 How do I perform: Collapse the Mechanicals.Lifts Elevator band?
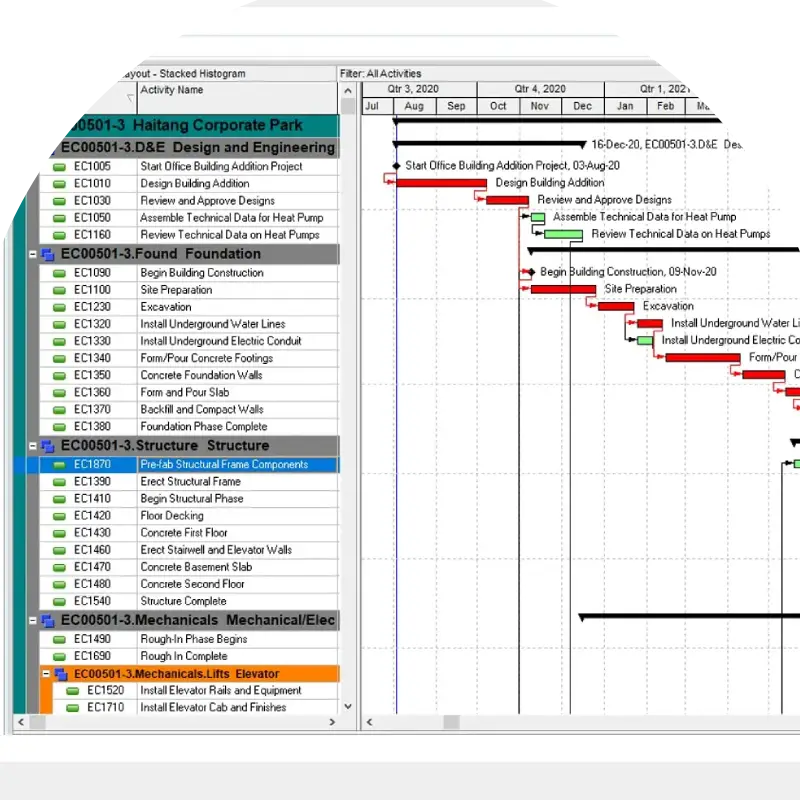click(46, 674)
